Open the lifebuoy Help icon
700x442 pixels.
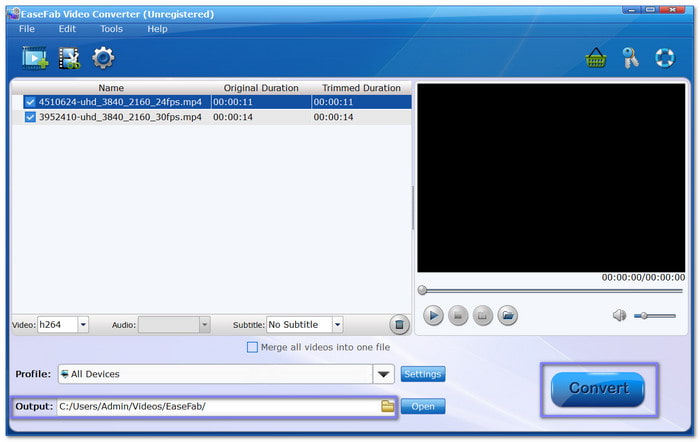[x=665, y=58]
